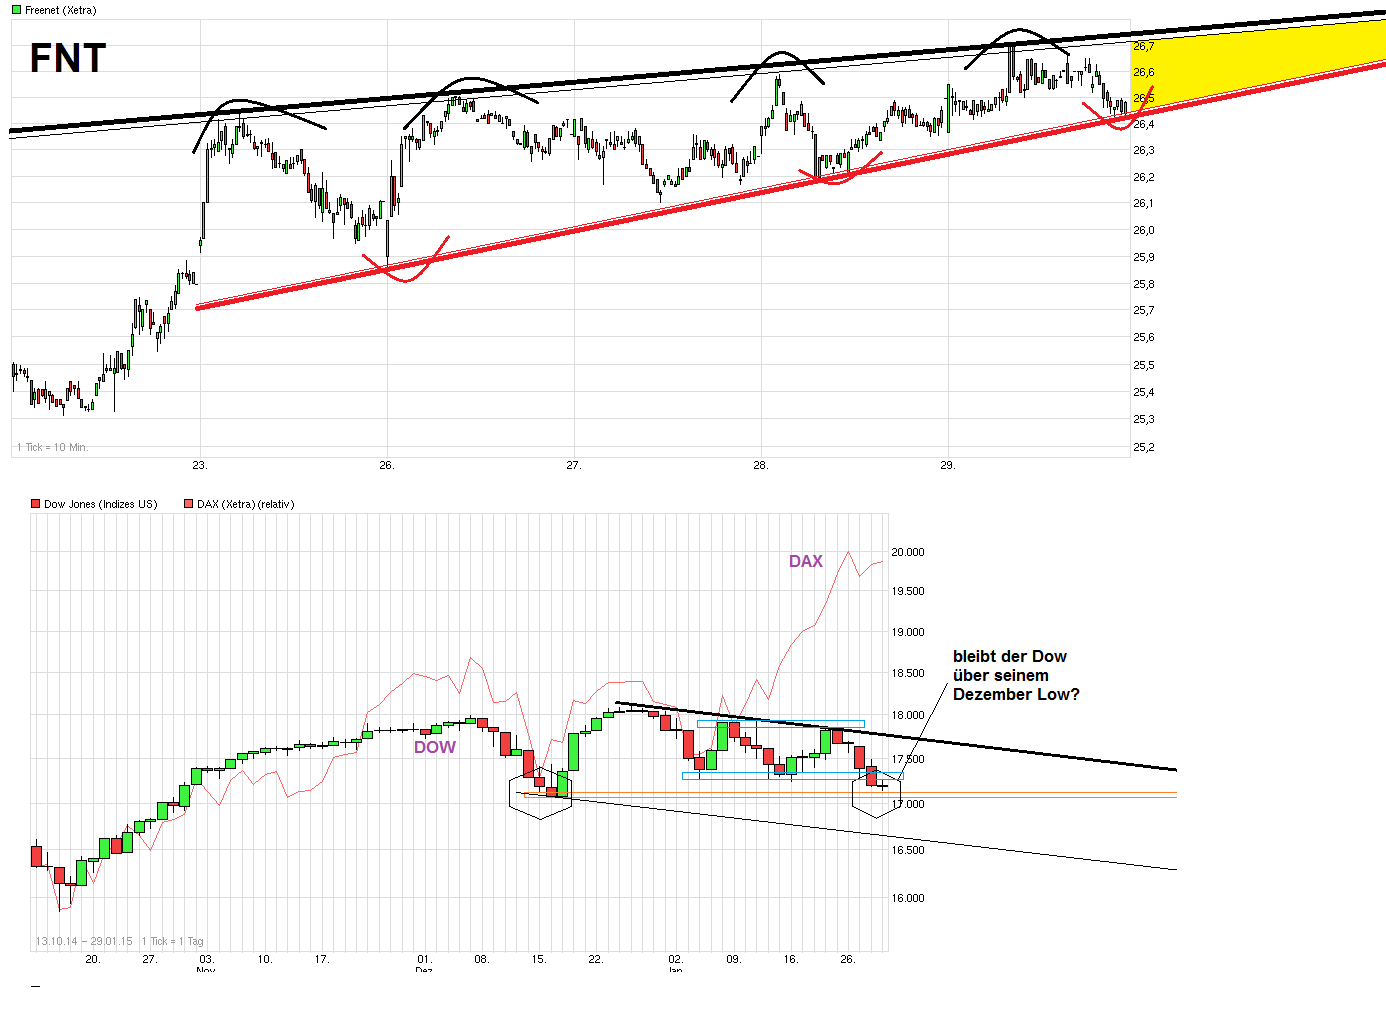Click the 25,8 price axis label
Image resolution: width=1386 pixels, height=1018 pixels.
1144,284
